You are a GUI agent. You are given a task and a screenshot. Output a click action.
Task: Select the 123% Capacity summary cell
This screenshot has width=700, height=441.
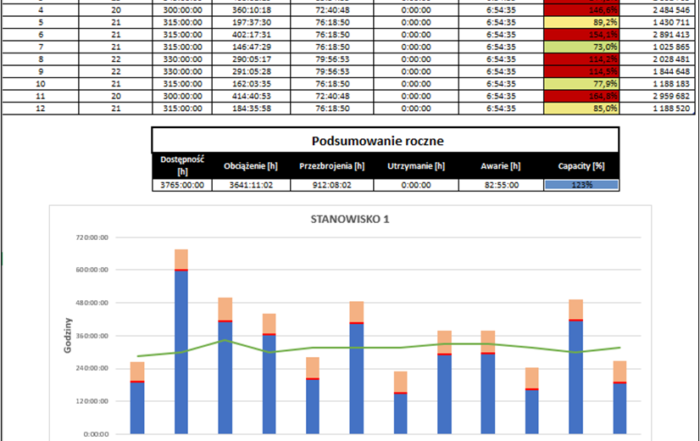pos(582,185)
